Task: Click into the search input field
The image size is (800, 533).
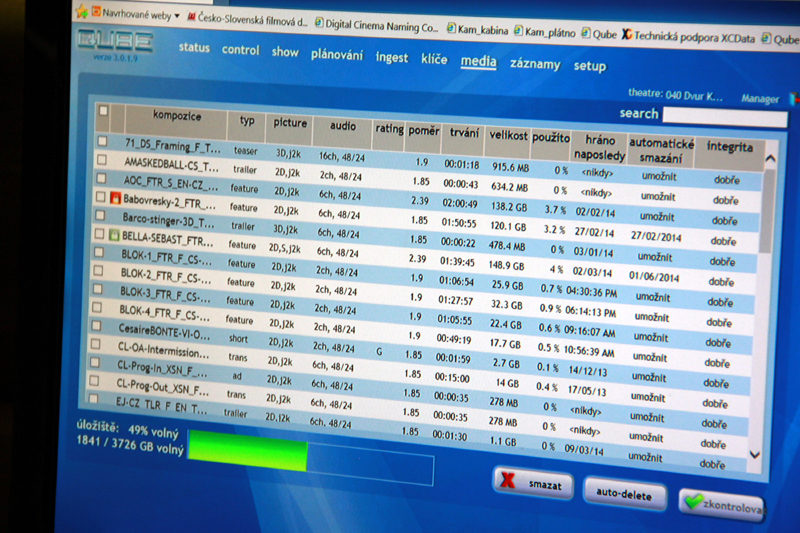Action: (x=724, y=119)
